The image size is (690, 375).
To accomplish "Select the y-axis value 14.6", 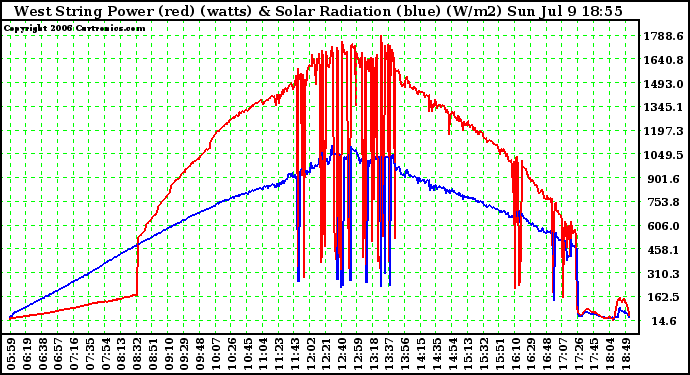I will coord(664,321).
